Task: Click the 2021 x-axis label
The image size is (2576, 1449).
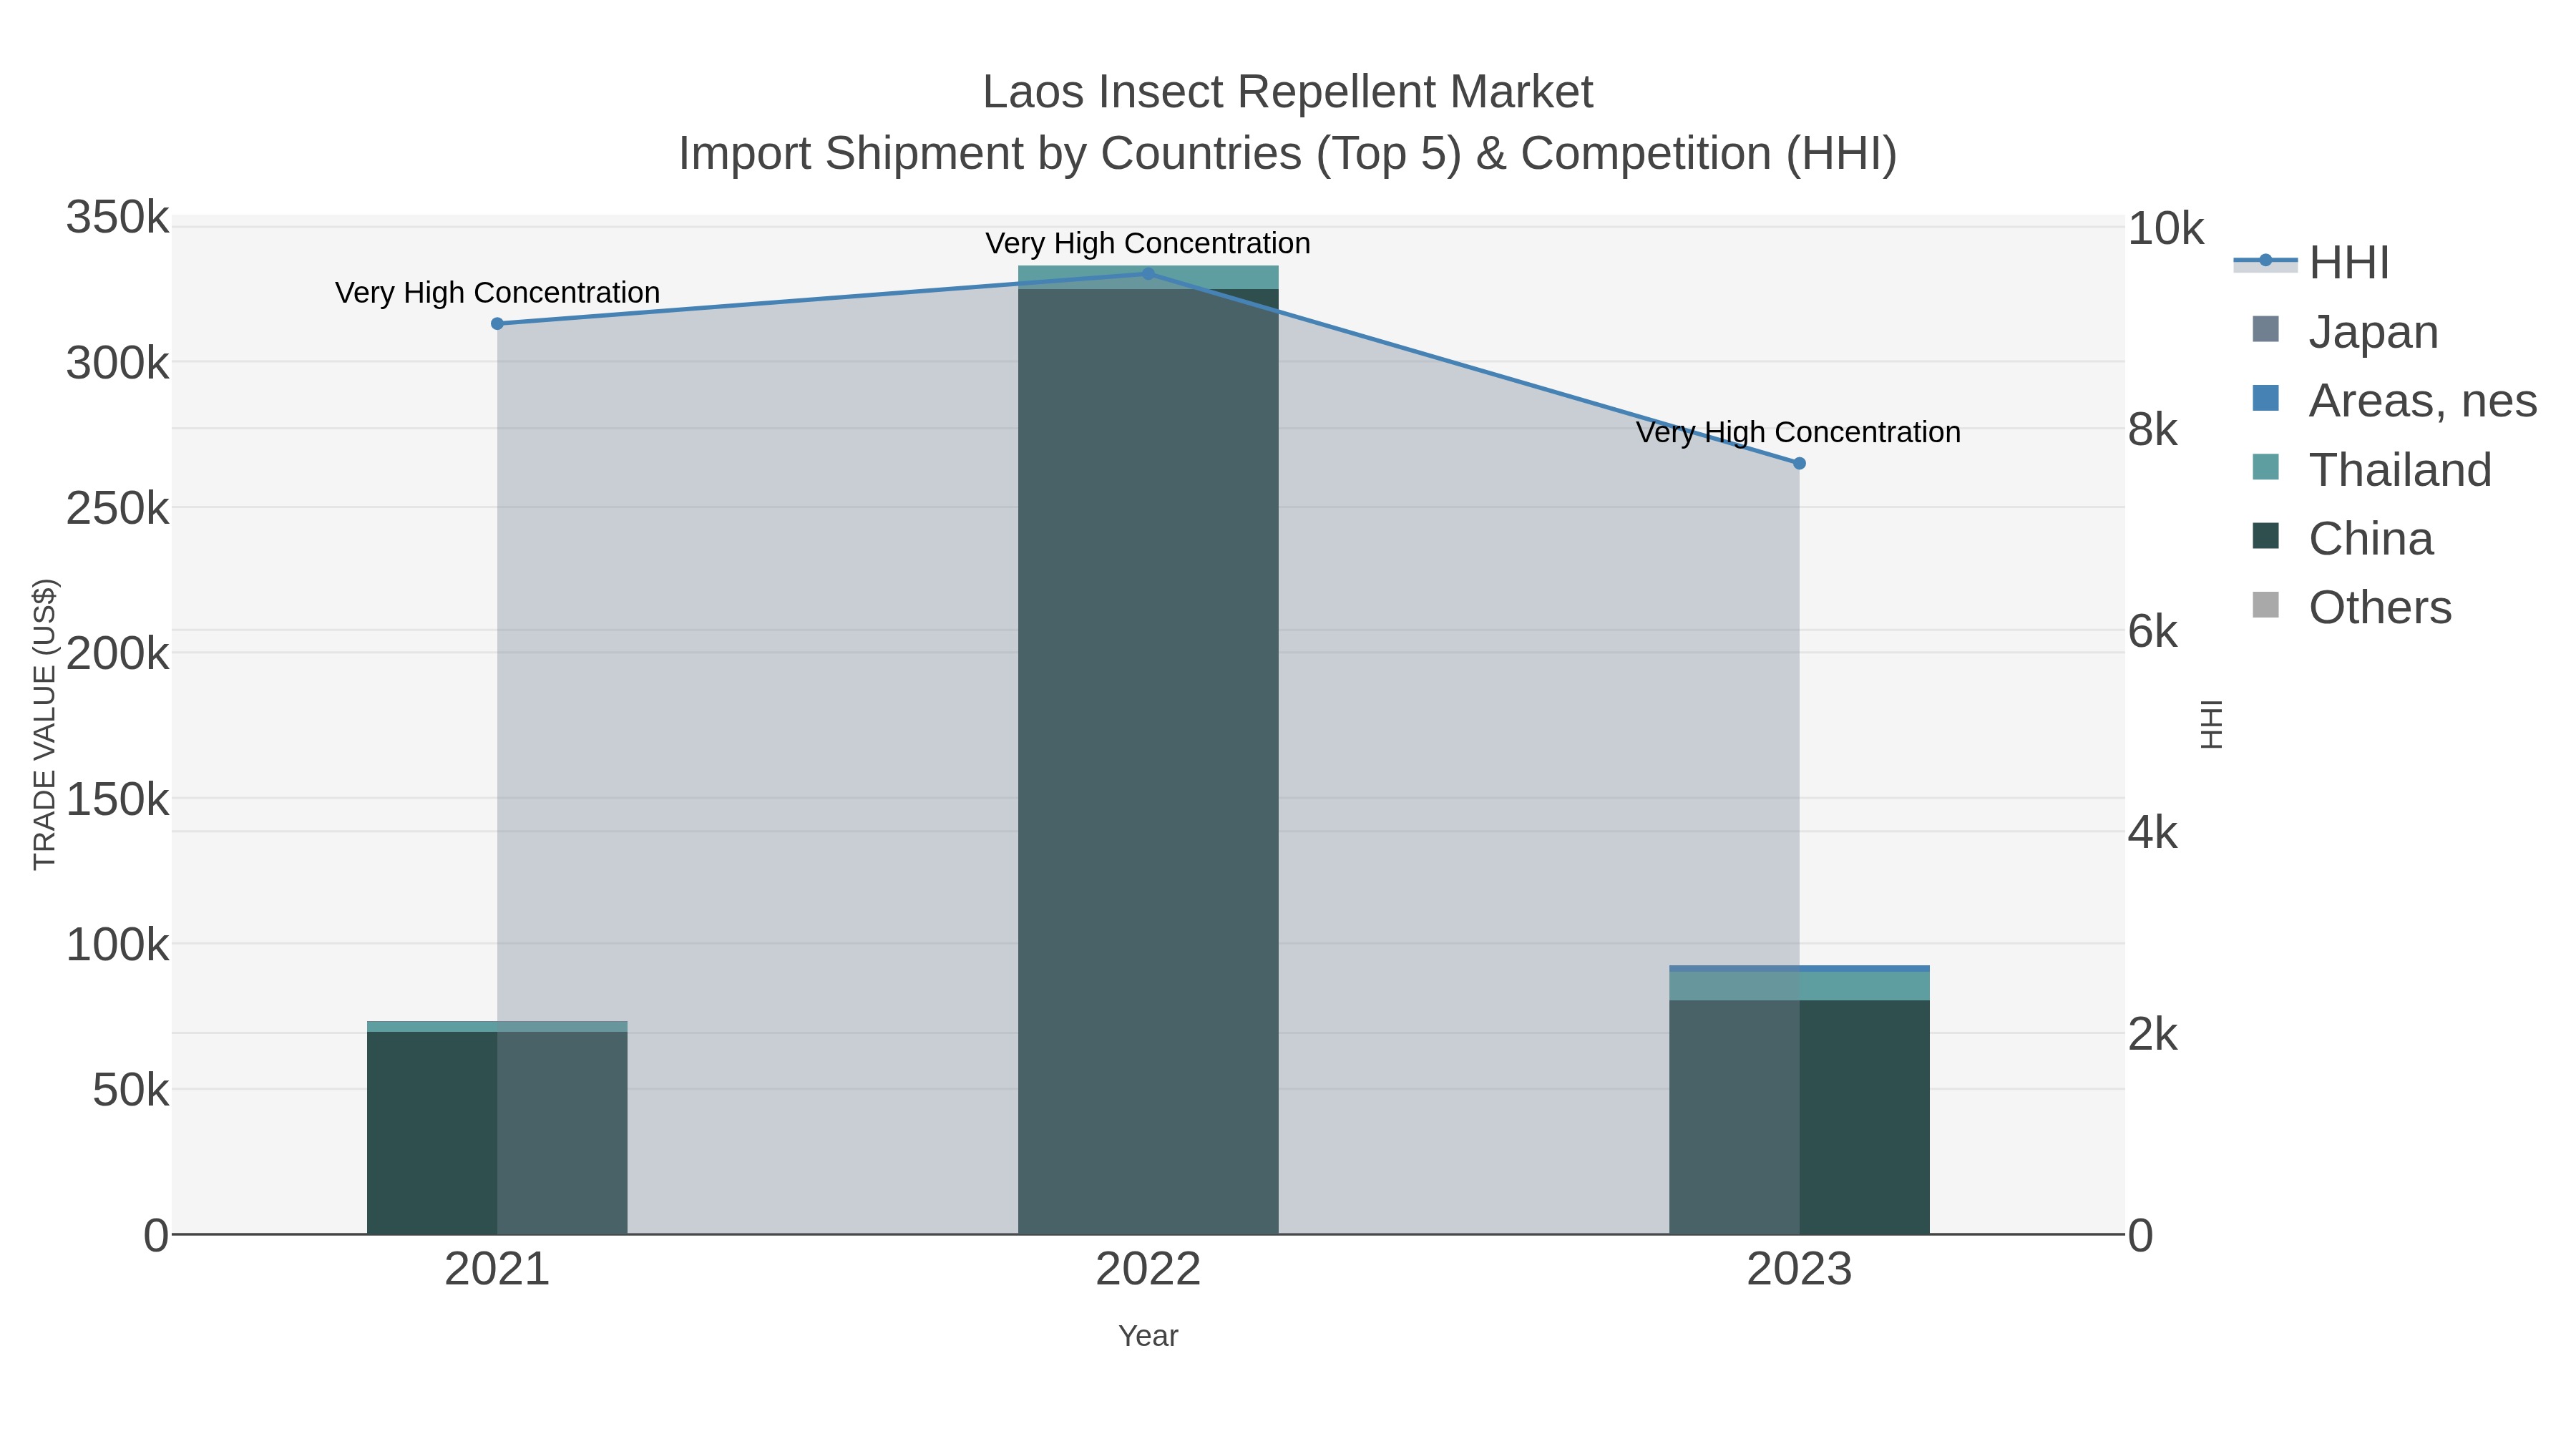Action: tap(497, 1270)
